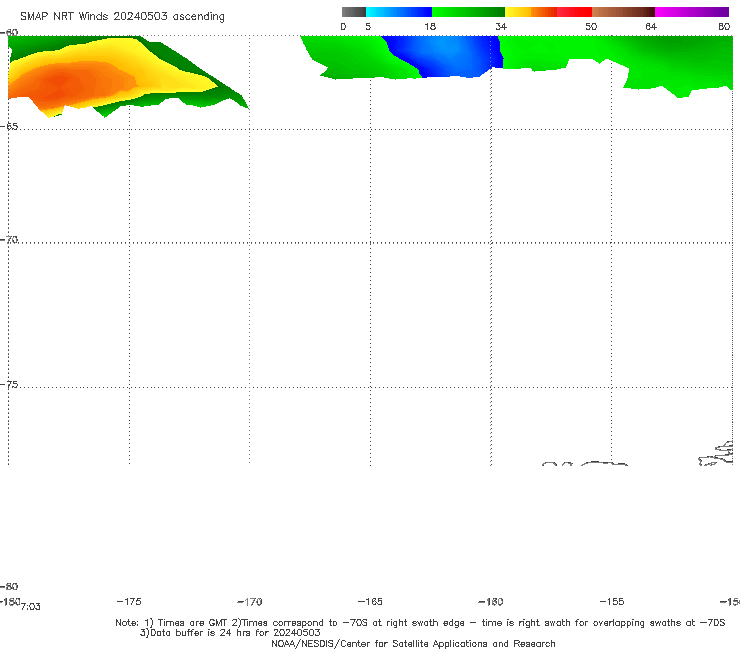Click the color bar label '50'

(x=591, y=27)
